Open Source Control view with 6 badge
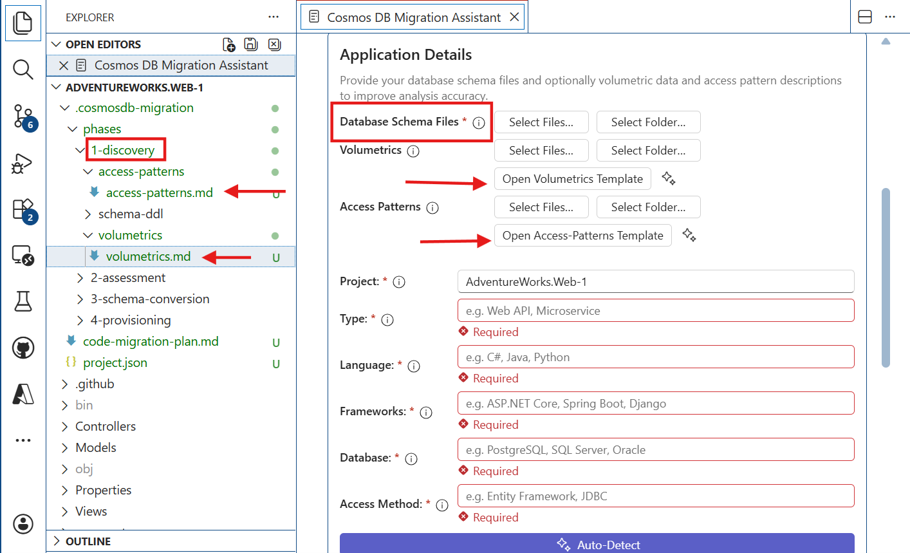 point(24,117)
